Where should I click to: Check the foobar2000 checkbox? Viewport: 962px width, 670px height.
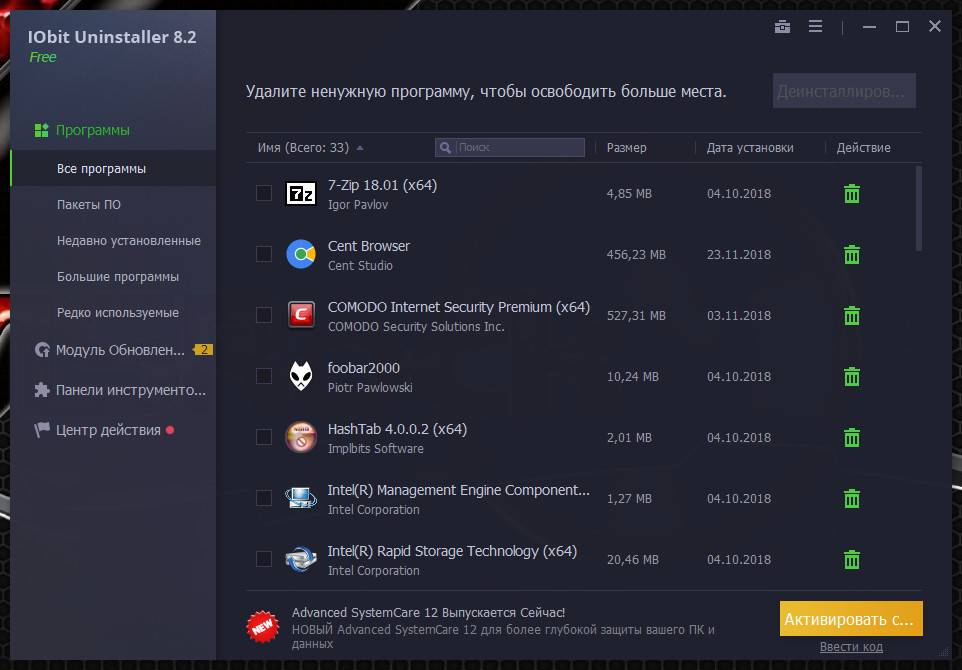point(264,375)
